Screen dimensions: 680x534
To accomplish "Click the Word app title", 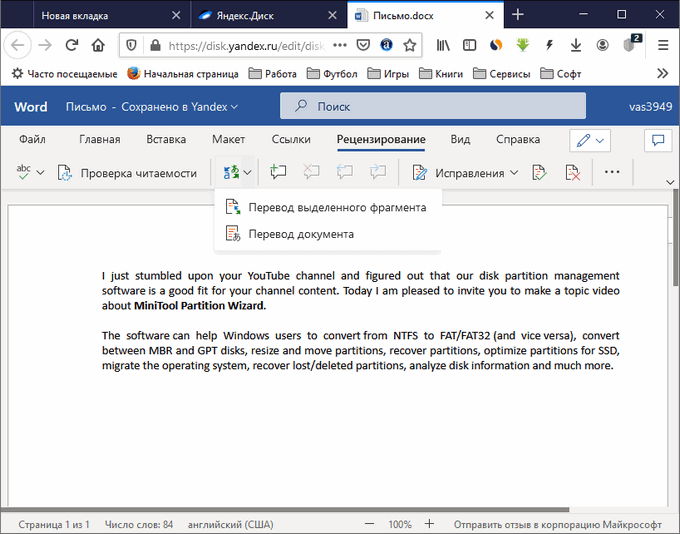I will pos(31,107).
